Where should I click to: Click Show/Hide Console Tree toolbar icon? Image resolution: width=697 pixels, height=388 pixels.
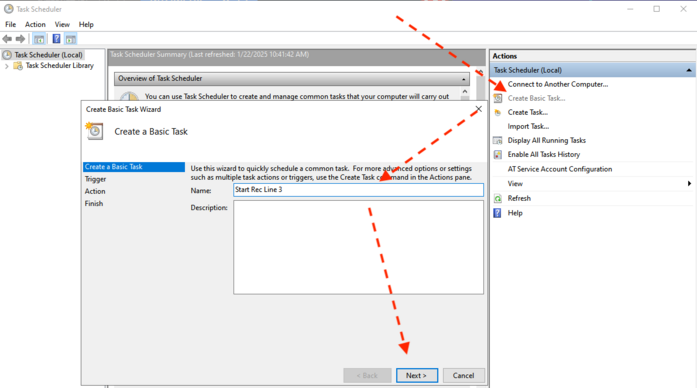(x=39, y=39)
